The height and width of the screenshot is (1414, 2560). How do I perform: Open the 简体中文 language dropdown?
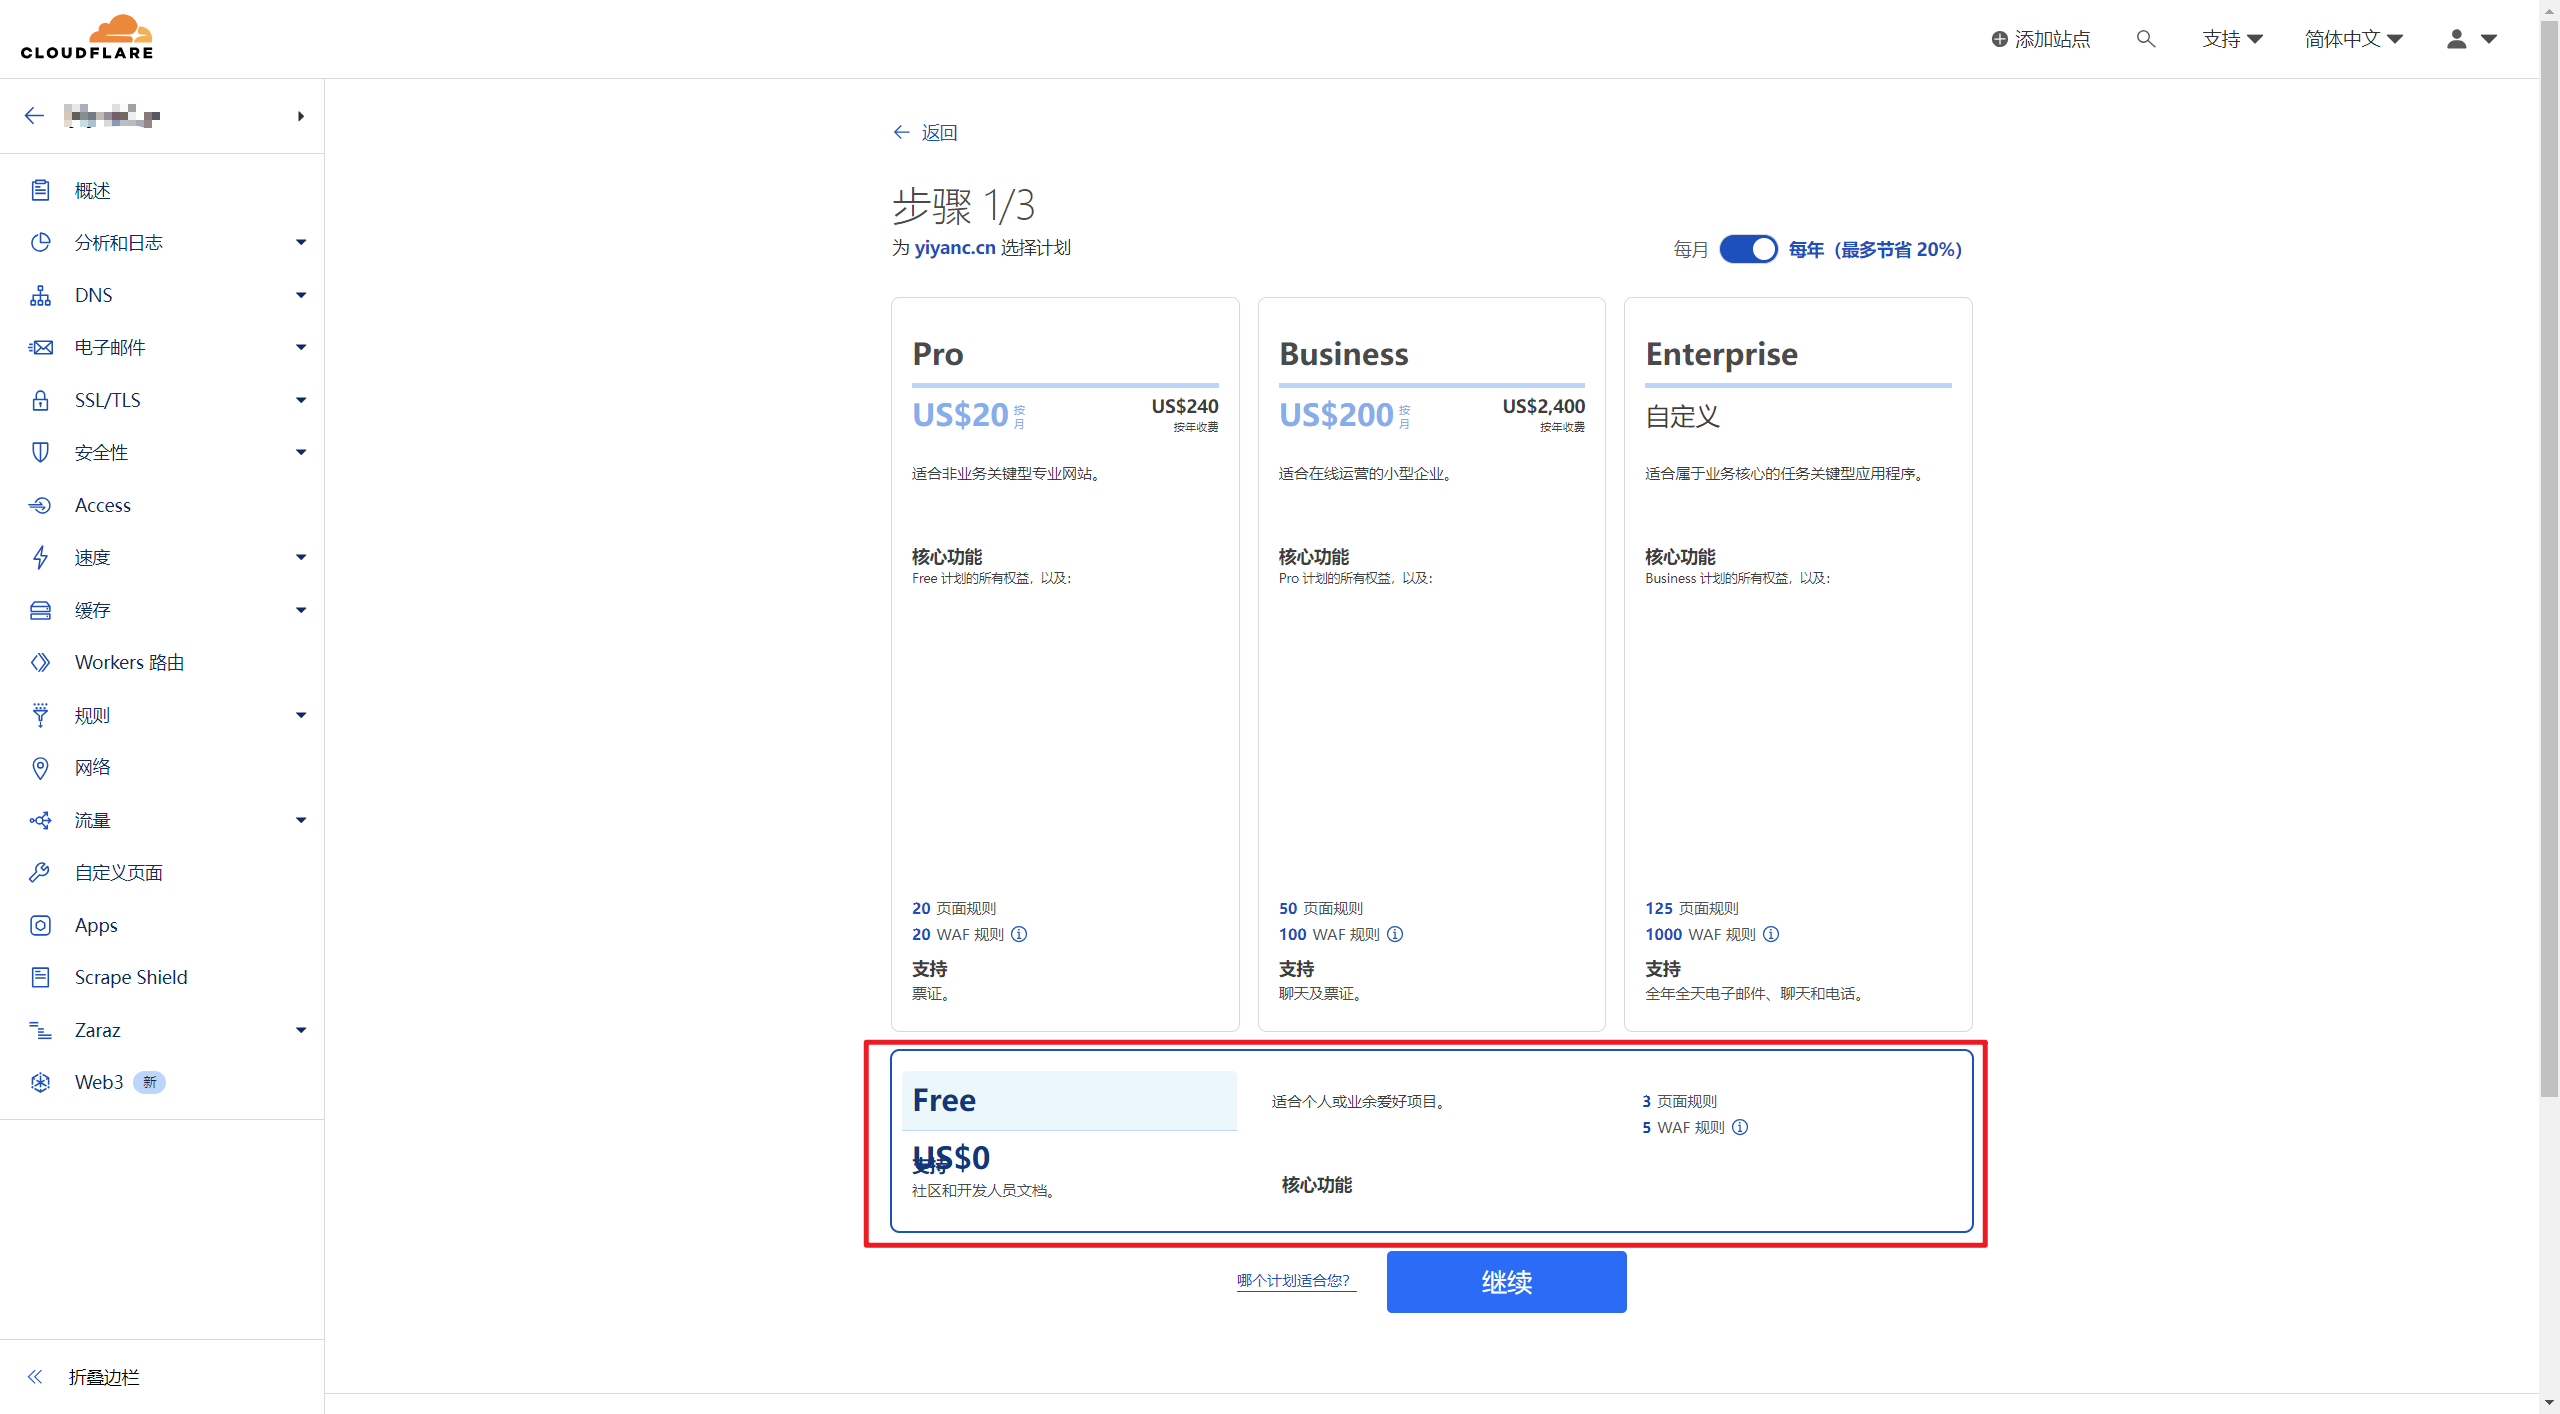point(2354,39)
